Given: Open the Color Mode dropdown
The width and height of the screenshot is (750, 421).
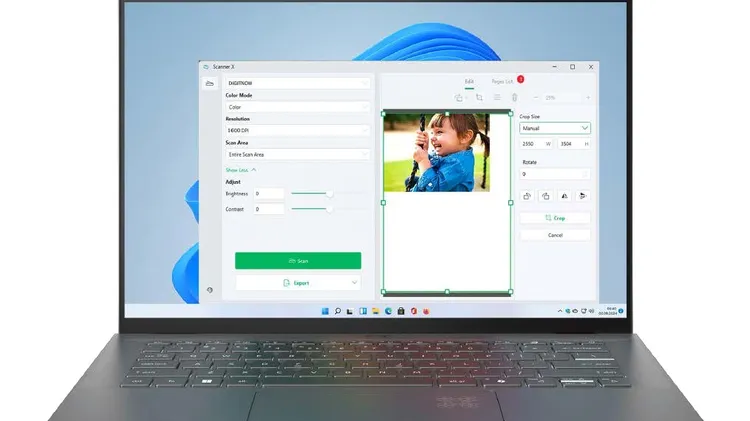Looking at the screenshot, I should pyautogui.click(x=297, y=106).
